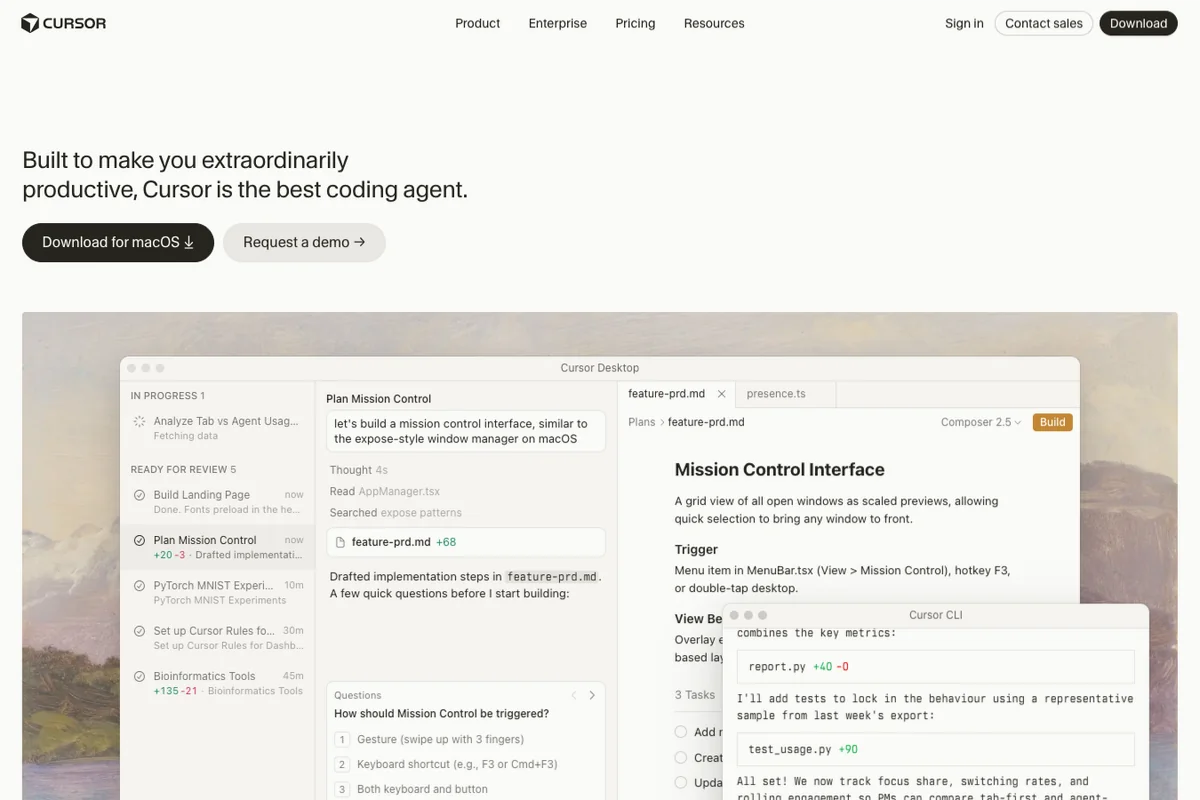Click the Cursor logo in the header

[x=64, y=23]
